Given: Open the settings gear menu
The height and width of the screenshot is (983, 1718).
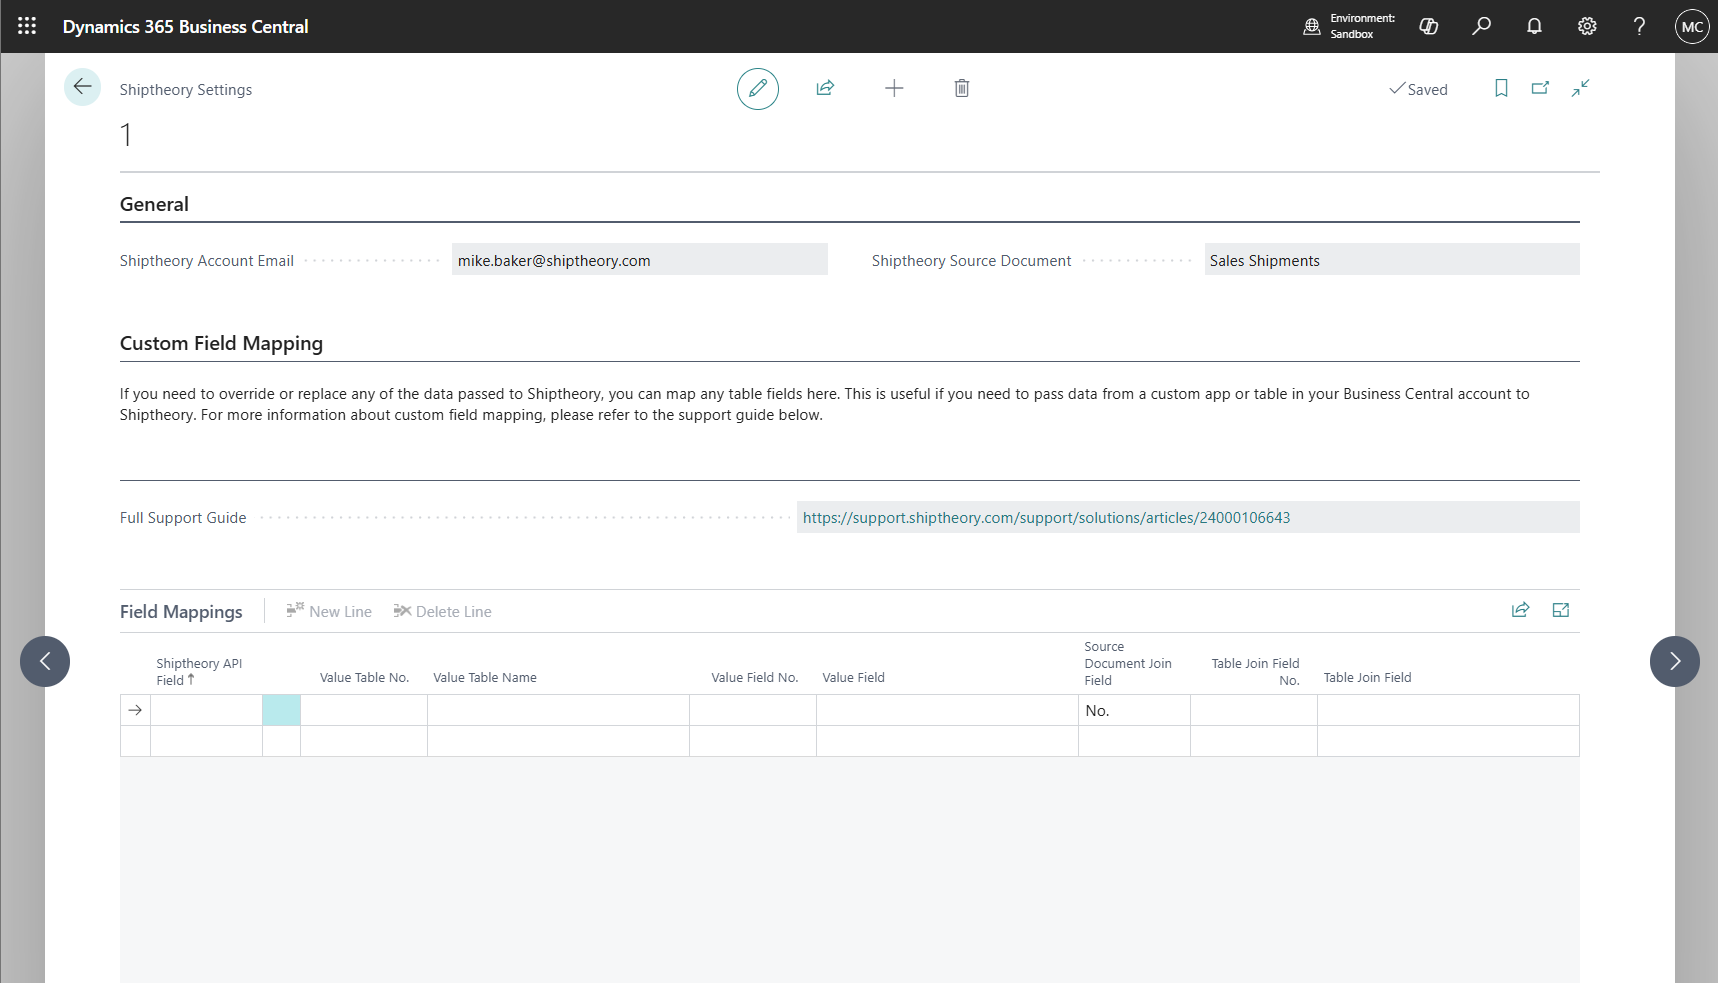Looking at the screenshot, I should tap(1587, 26).
